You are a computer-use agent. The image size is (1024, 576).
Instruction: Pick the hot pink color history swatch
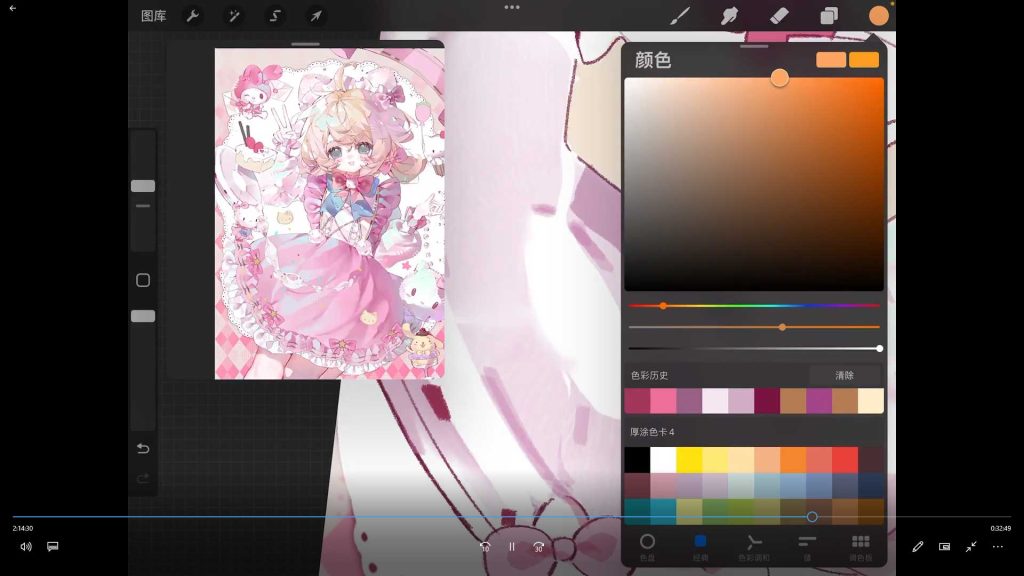click(663, 401)
